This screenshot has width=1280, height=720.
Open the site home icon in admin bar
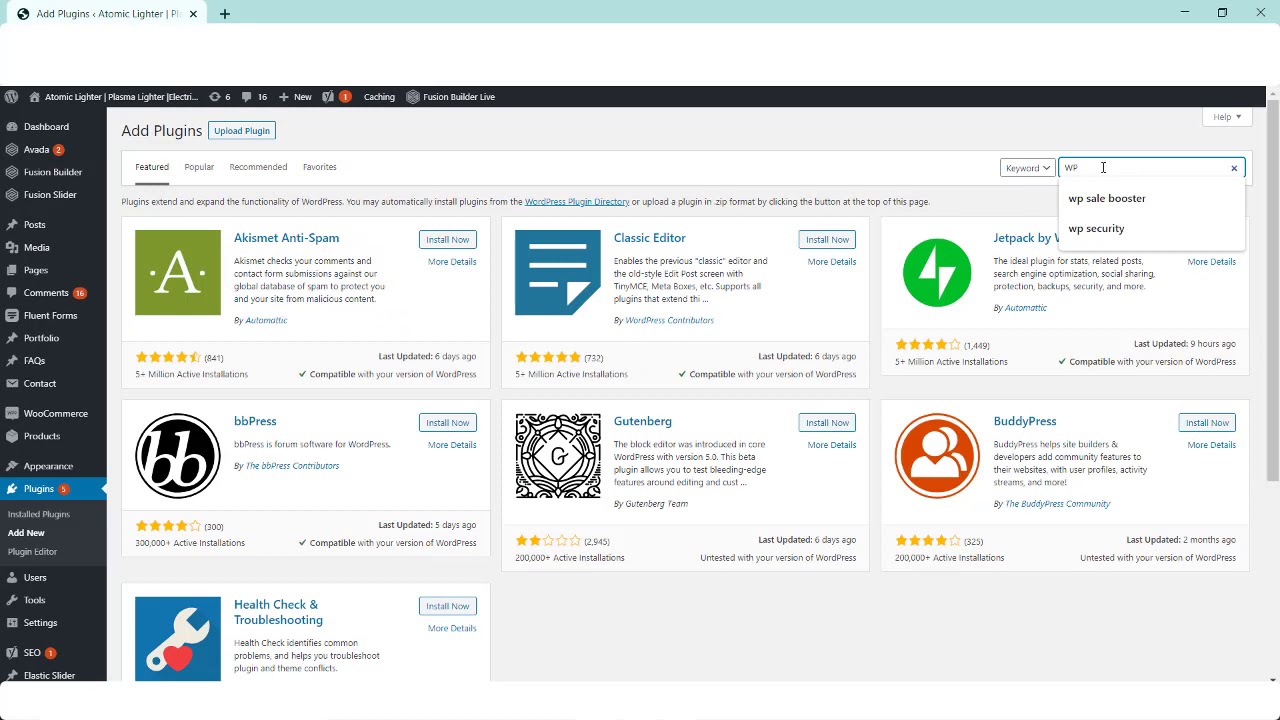point(35,97)
